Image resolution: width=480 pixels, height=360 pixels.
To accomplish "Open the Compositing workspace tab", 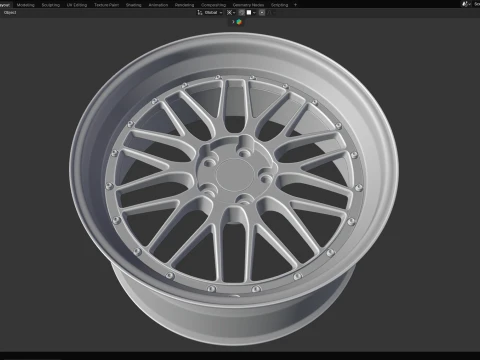I will 213,5.
